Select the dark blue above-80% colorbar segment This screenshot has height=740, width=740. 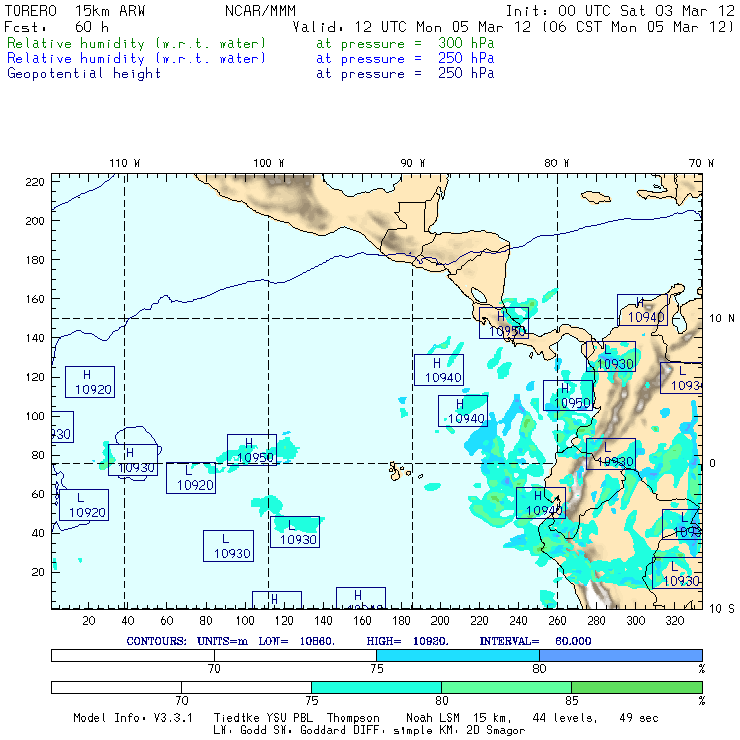point(620,655)
